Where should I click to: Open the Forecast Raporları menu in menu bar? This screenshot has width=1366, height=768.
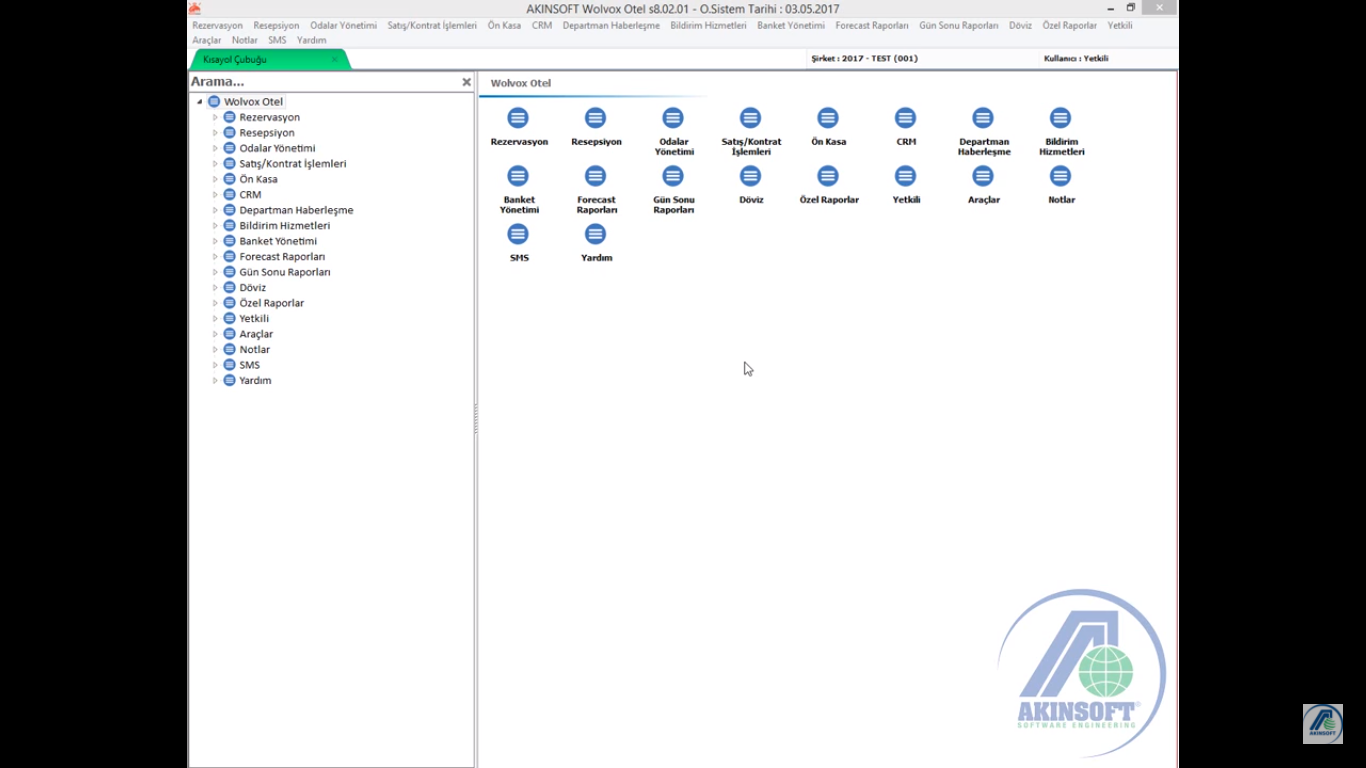coord(872,26)
